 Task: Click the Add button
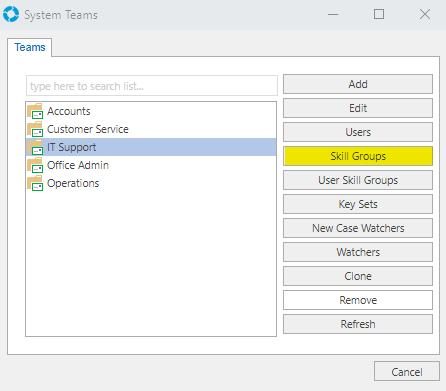(x=358, y=84)
